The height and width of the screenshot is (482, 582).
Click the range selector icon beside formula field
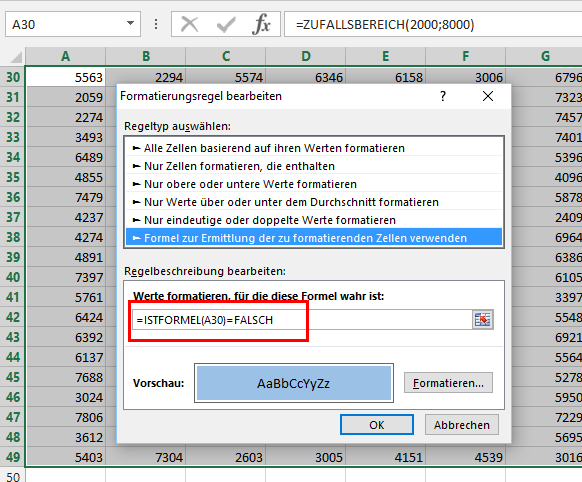[482, 319]
